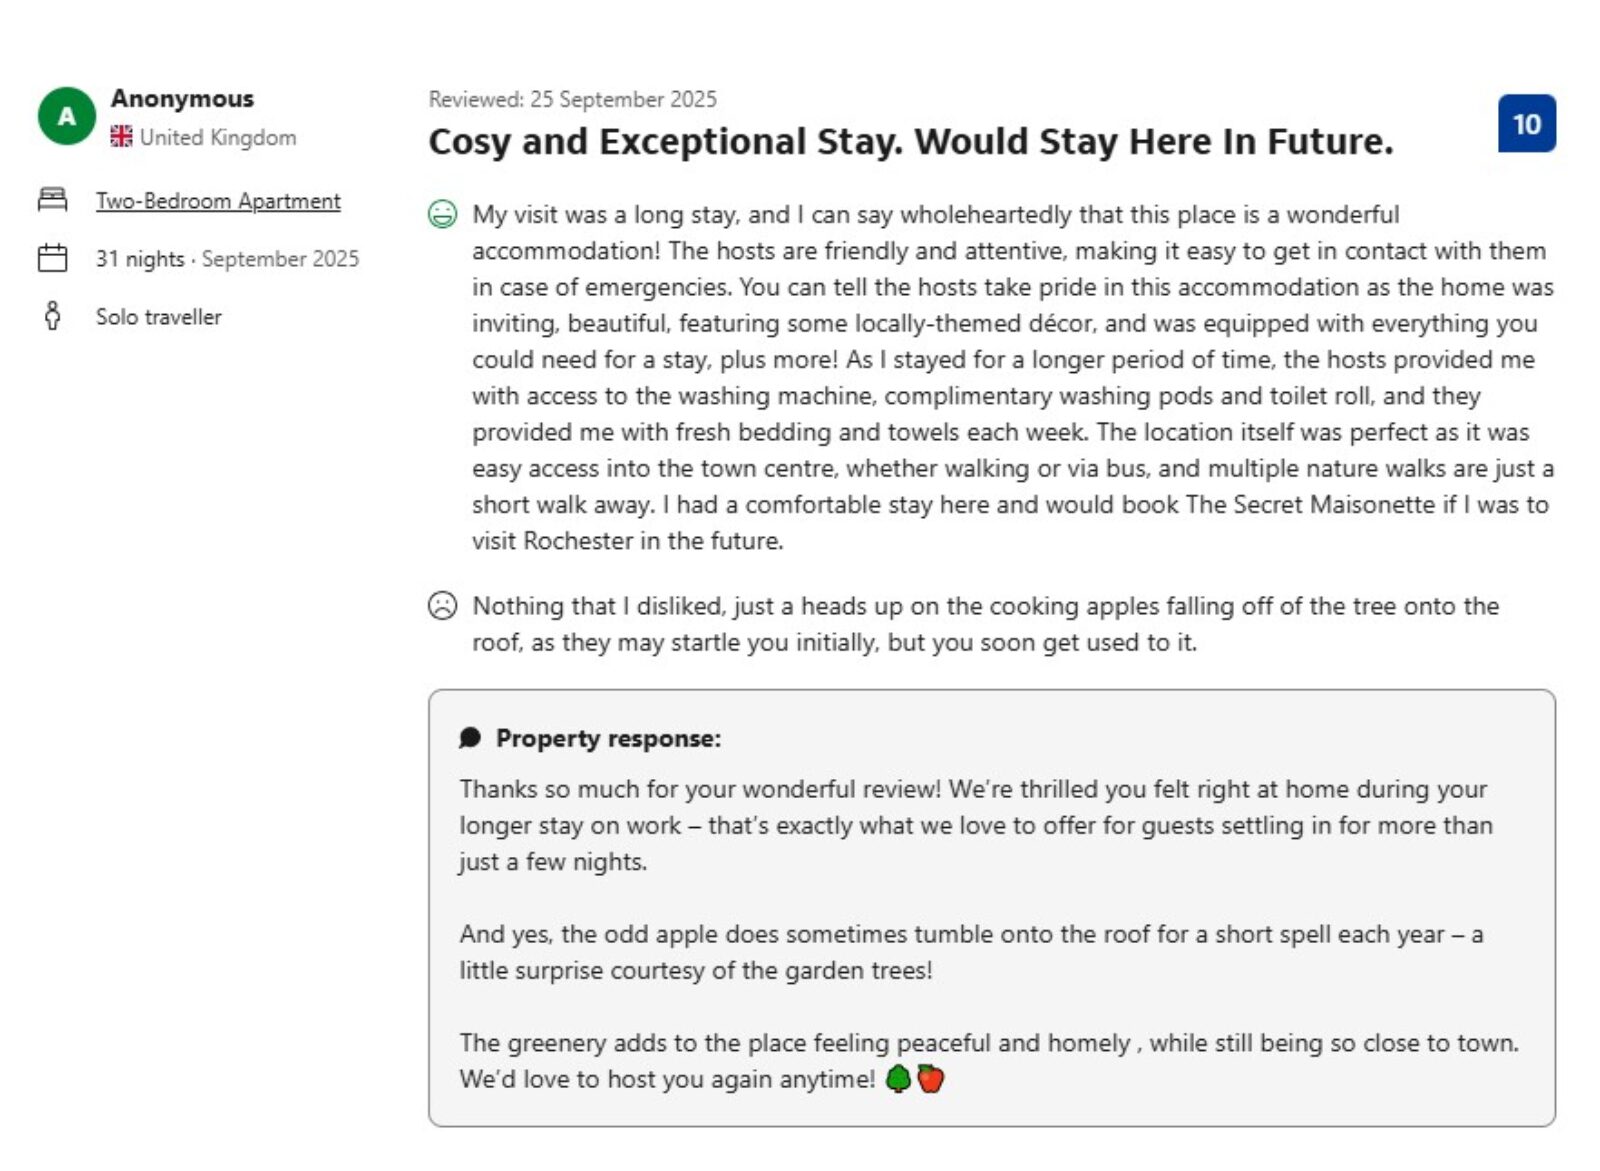Click the "31 nights · September 2025" stay details

(x=227, y=259)
